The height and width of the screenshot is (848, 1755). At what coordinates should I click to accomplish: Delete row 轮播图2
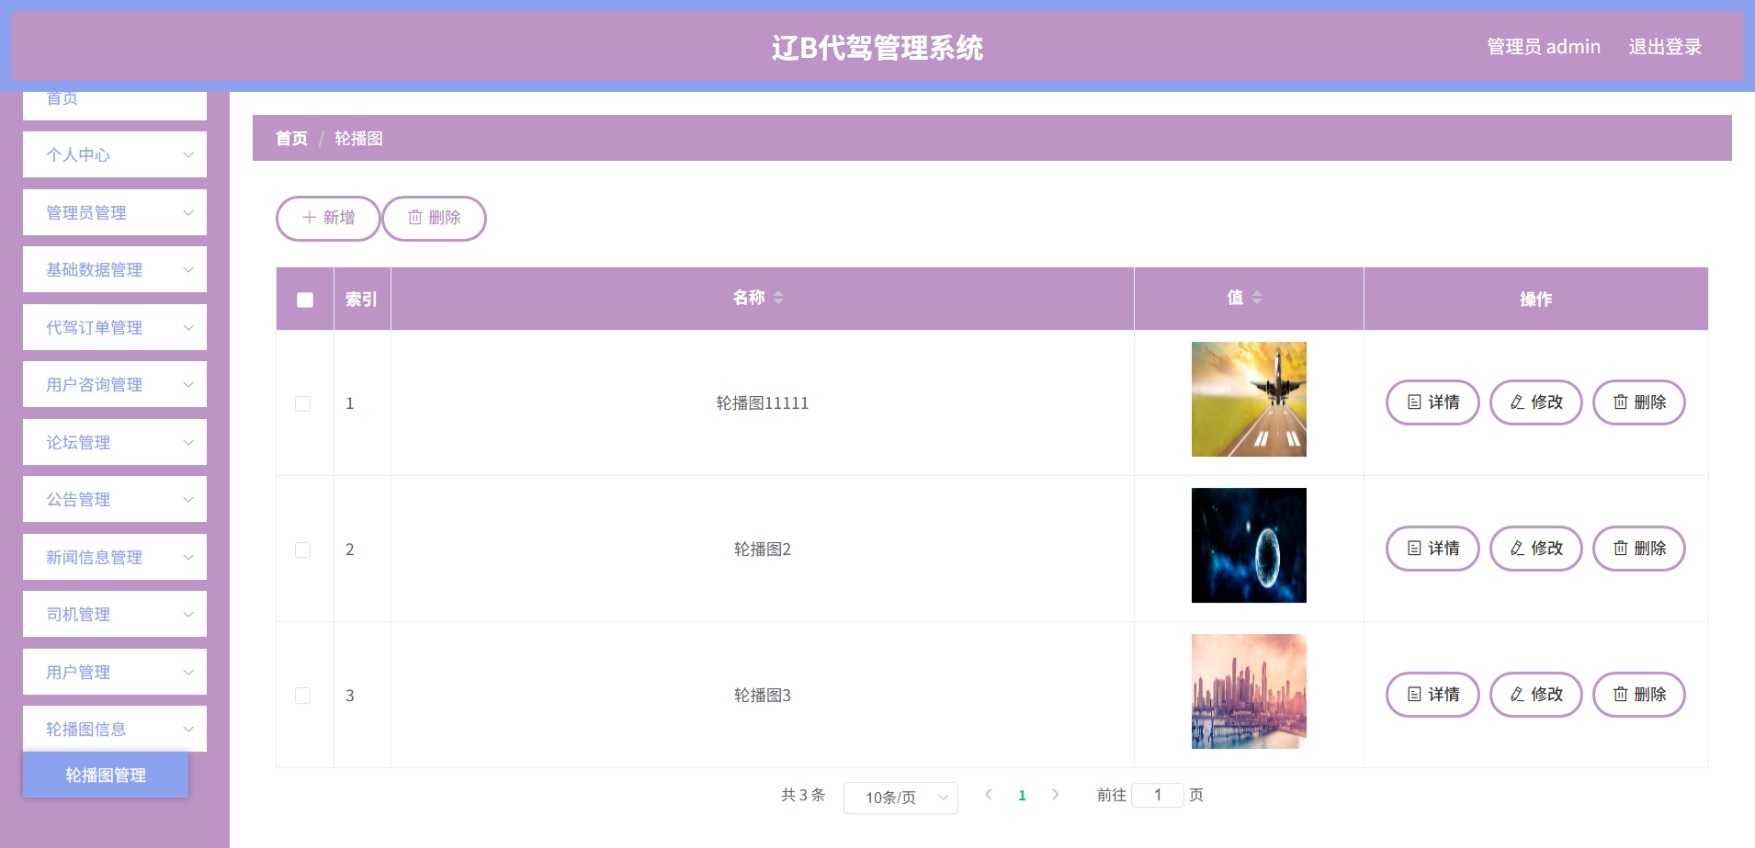tap(1639, 548)
